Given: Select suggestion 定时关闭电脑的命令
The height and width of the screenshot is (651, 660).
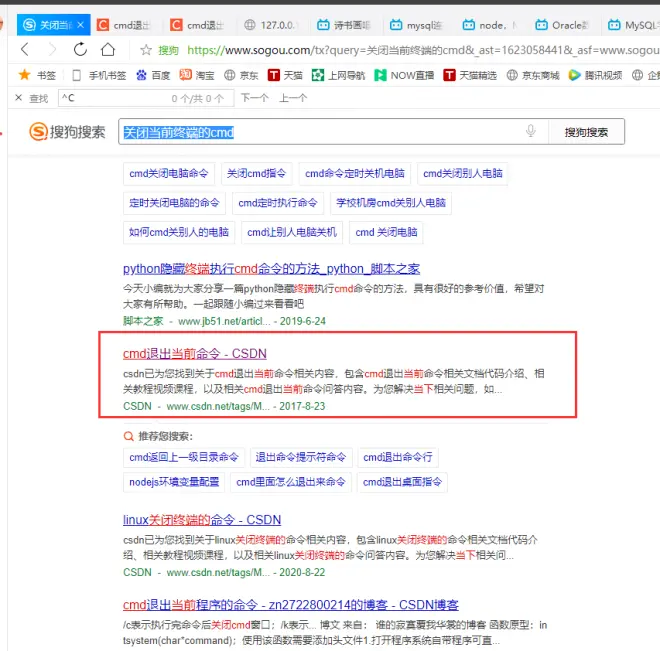Looking at the screenshot, I should (174, 203).
